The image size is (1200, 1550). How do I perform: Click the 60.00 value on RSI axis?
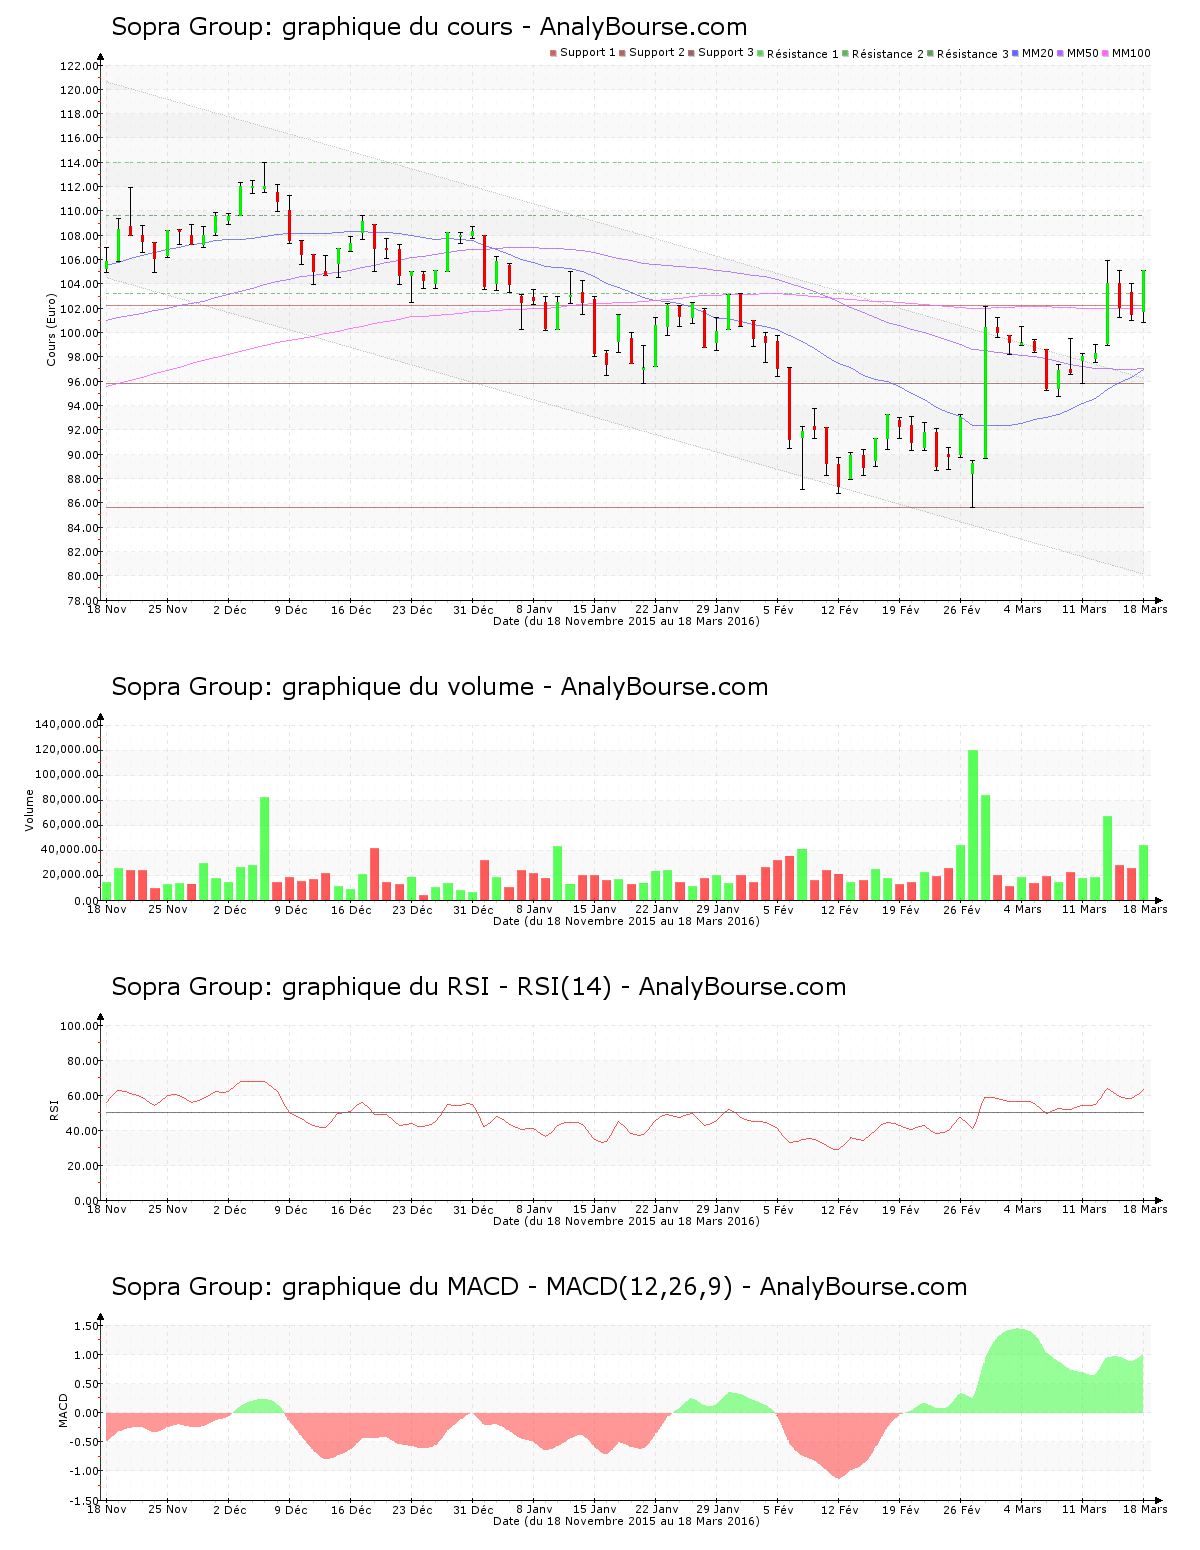82,1096
